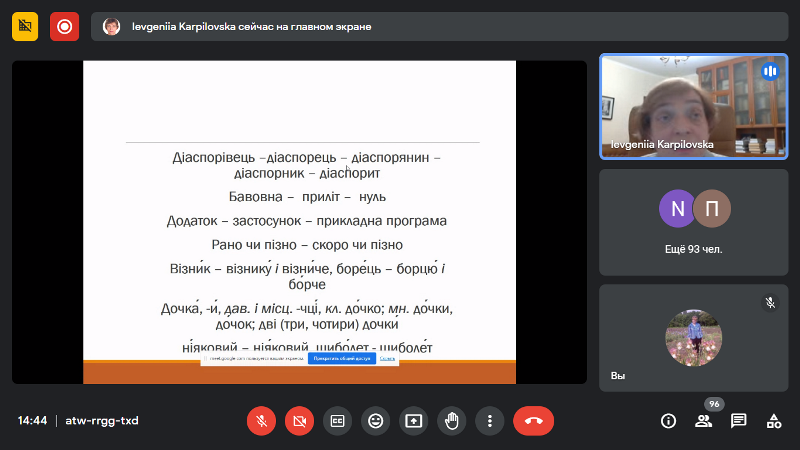This screenshot has width=800, height=450.
Task: Raise your hand
Action: 451,421
